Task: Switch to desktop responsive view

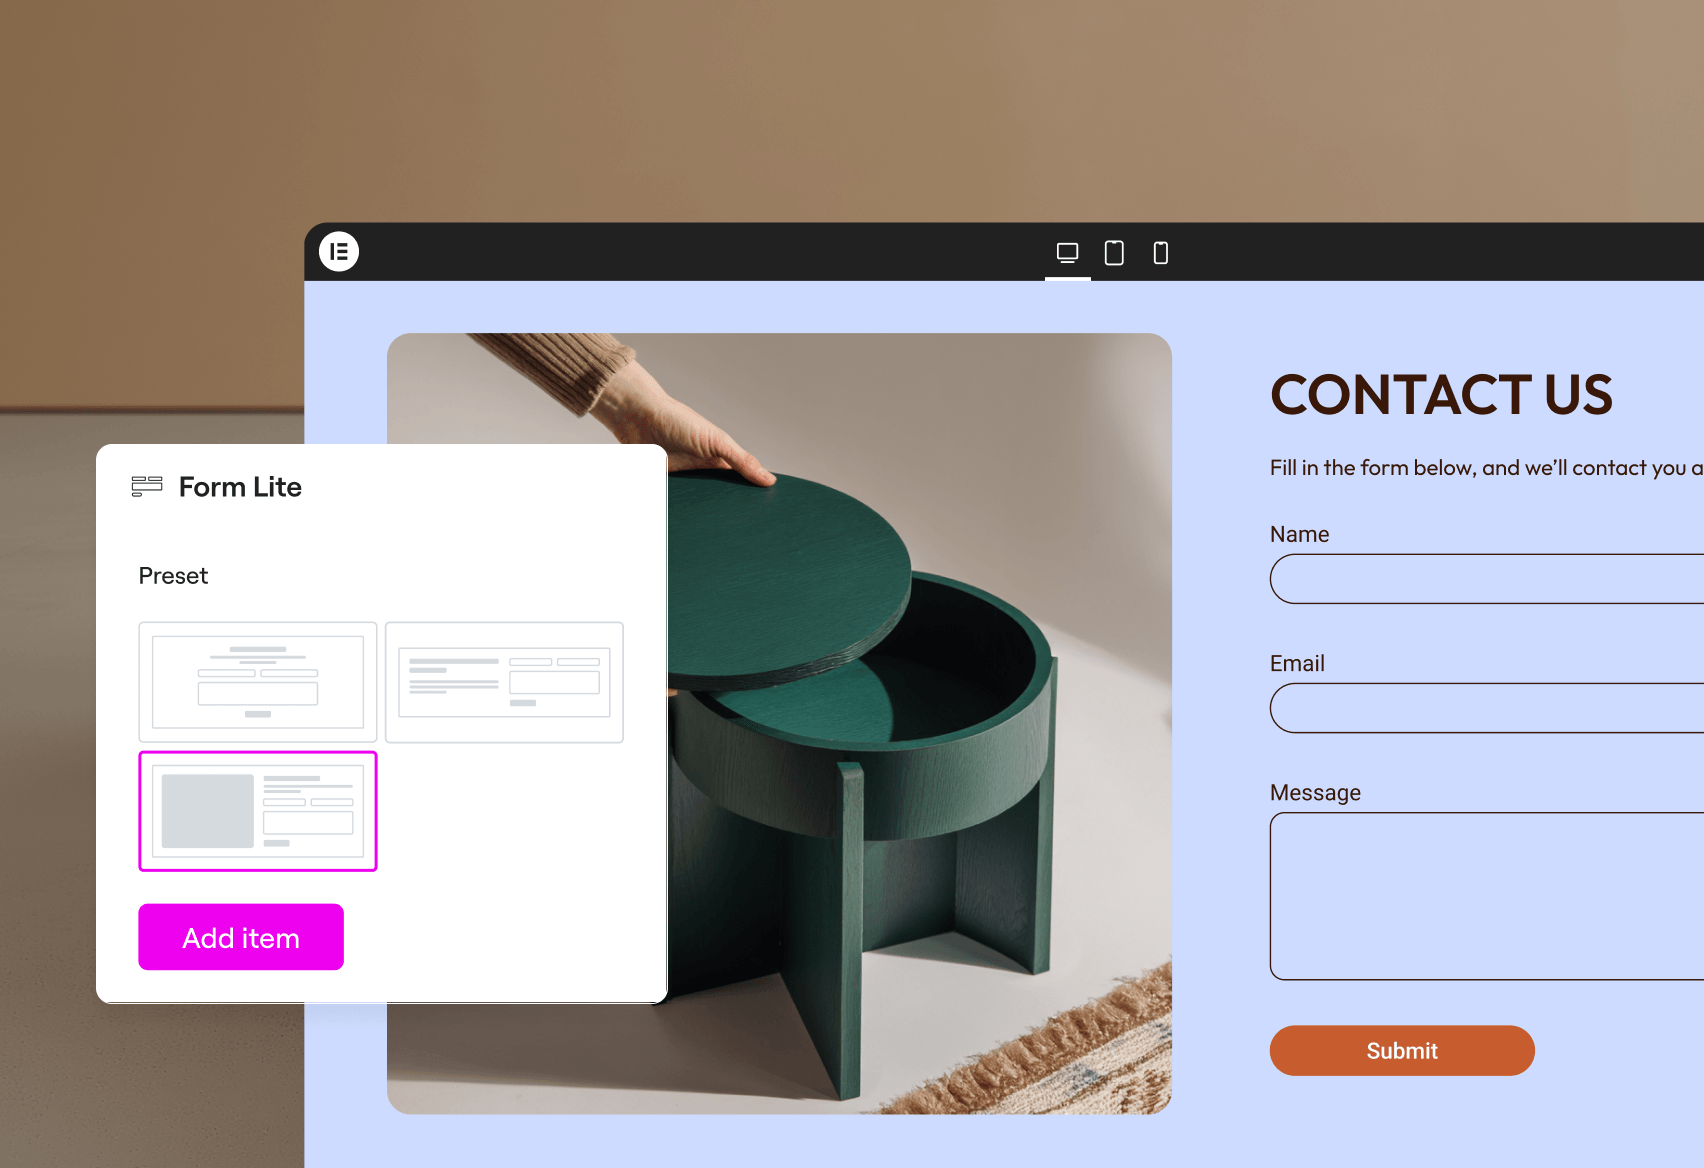Action: [x=1067, y=253]
